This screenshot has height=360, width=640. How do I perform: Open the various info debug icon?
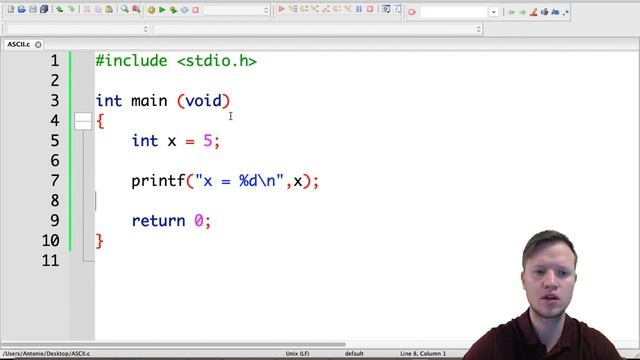click(397, 9)
